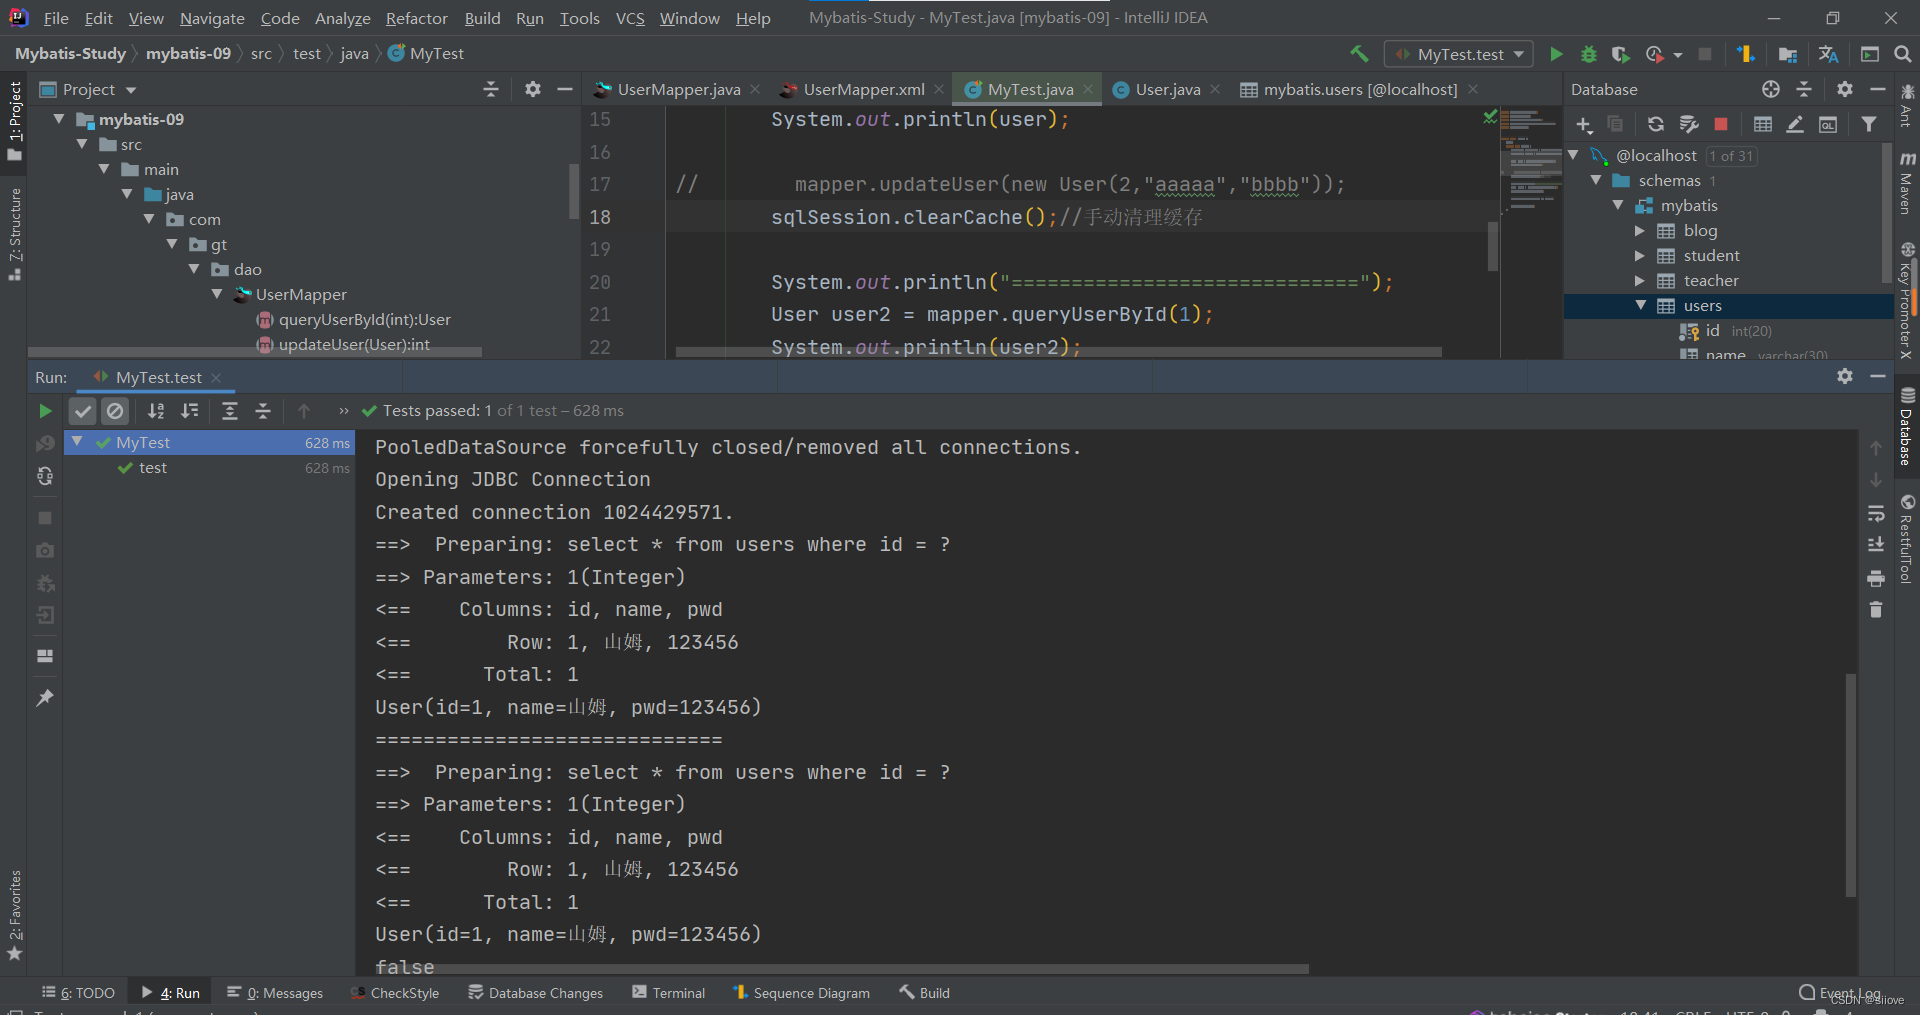1920x1015 pixels.
Task: Click the editor horizontal scrollbar
Action: 1058,352
